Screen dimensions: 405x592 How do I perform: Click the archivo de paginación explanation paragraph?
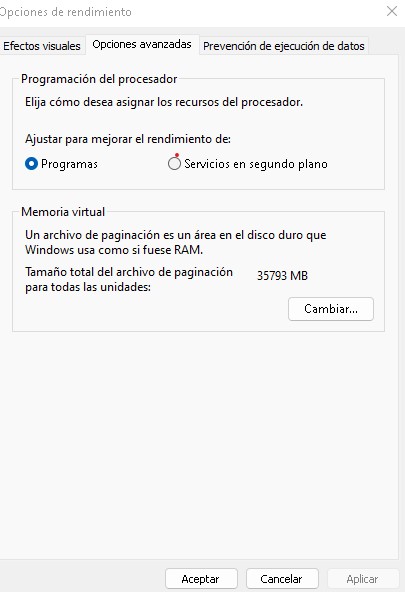pyautogui.click(x=176, y=242)
